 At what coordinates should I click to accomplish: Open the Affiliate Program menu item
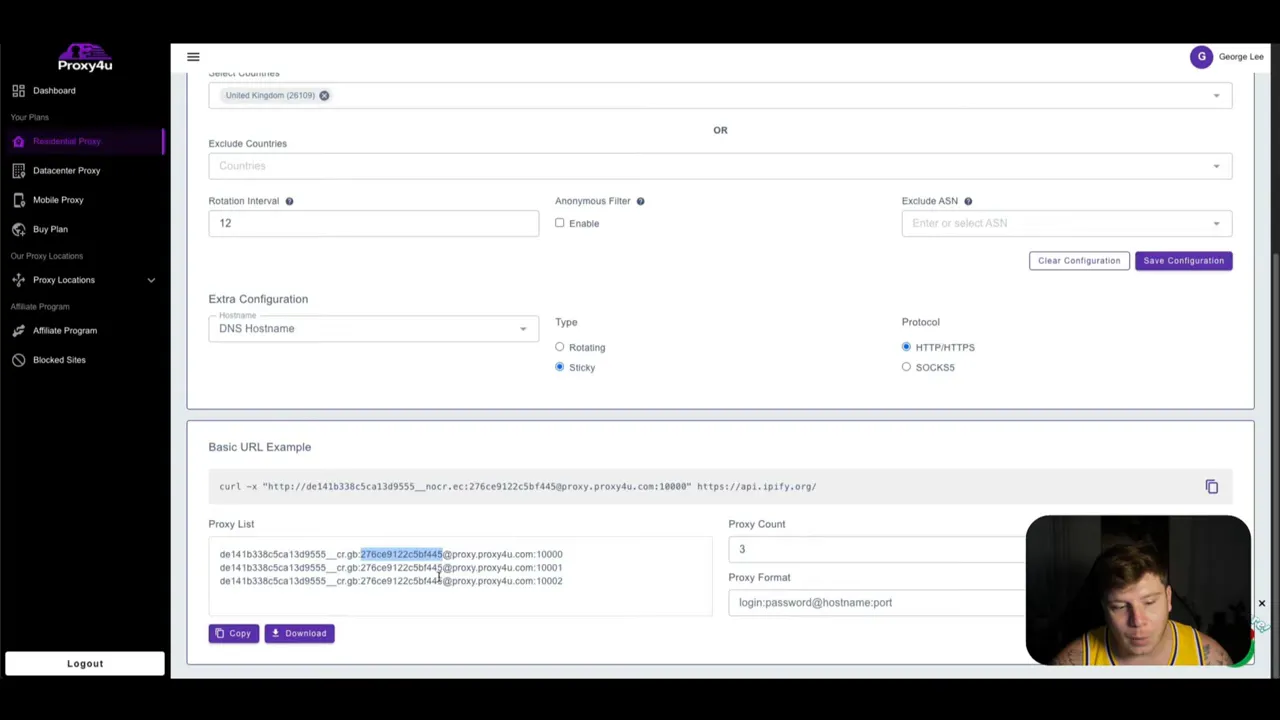(x=64, y=330)
